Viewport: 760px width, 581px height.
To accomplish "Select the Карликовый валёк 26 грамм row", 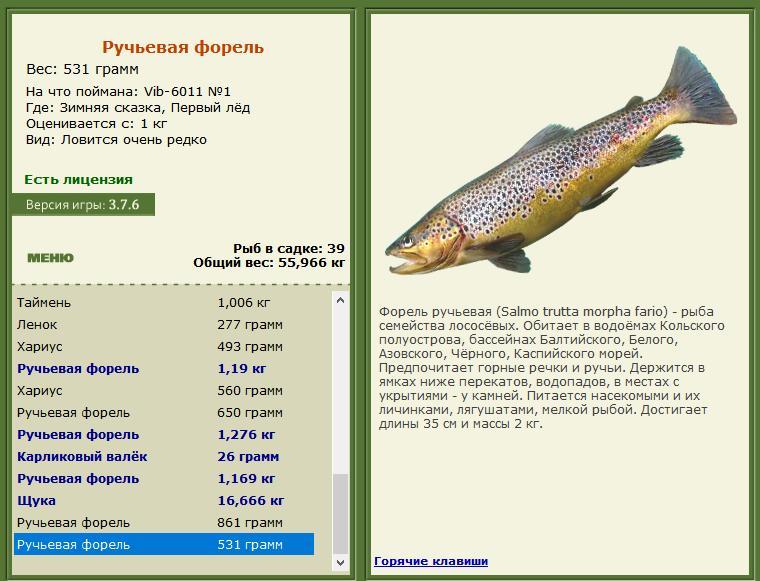I will click(164, 456).
